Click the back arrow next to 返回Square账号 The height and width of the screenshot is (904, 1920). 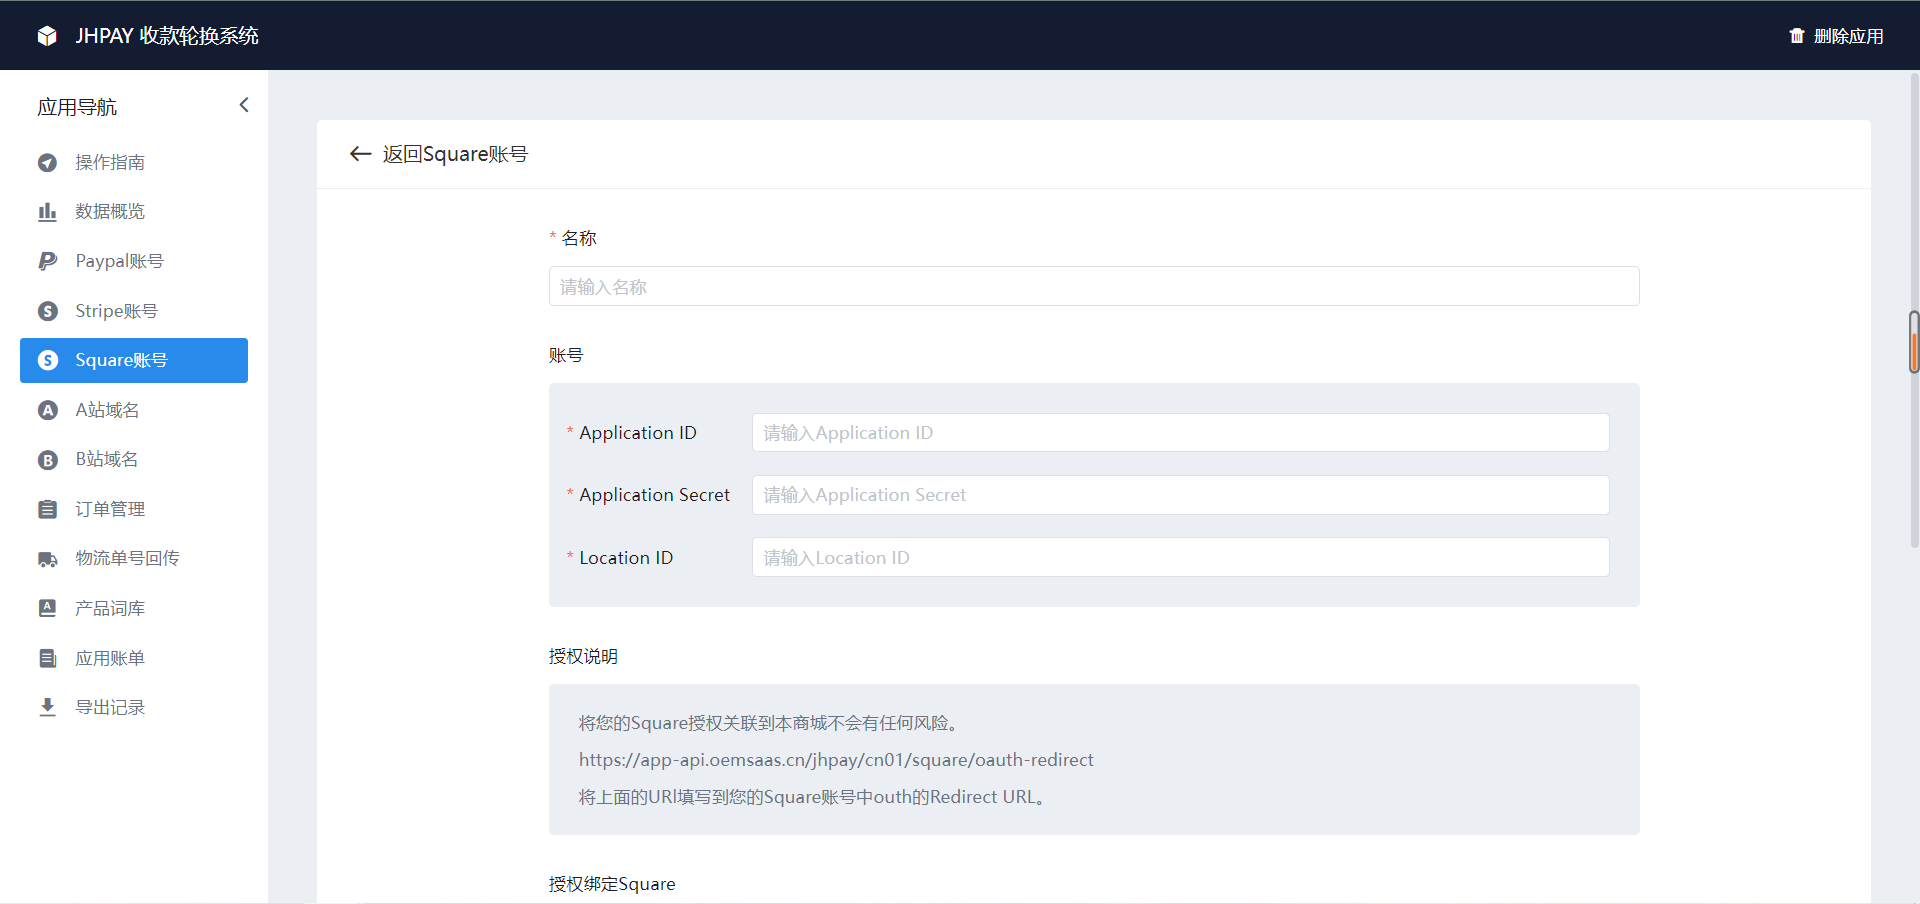point(360,154)
